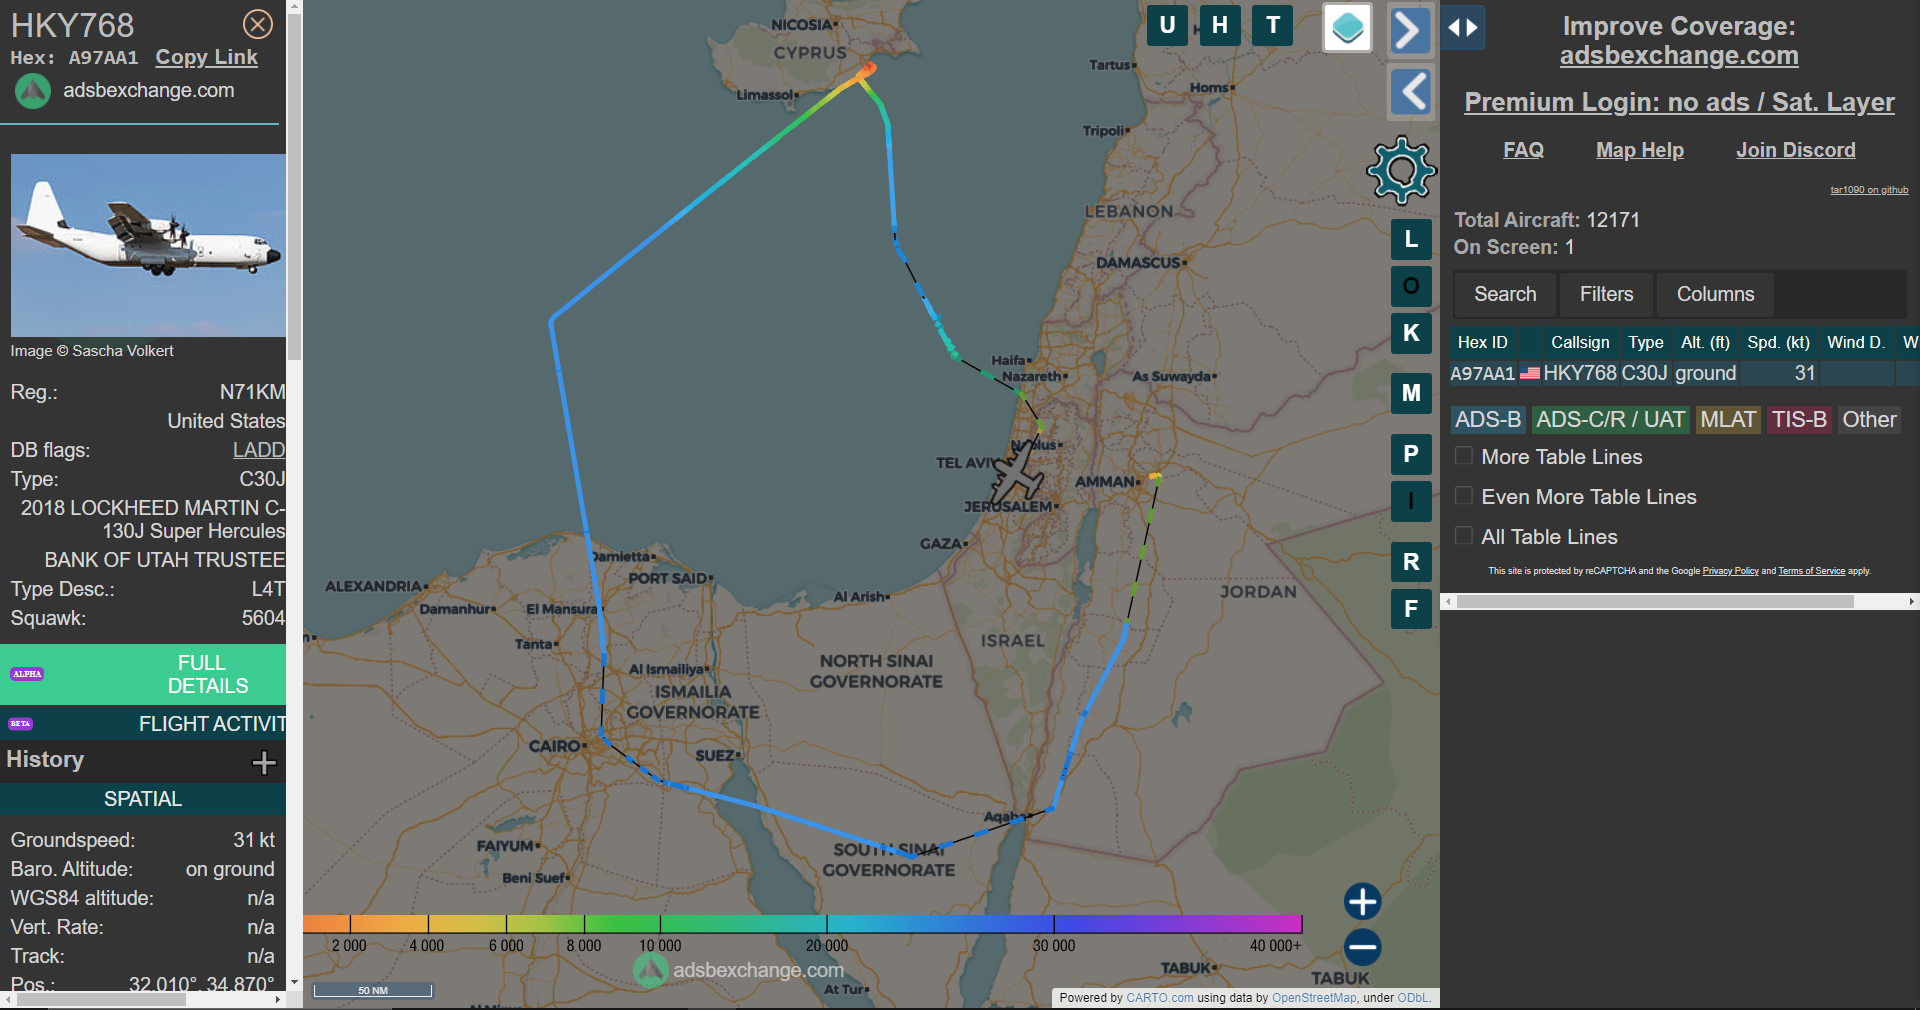Click the left chevron sidebar button
The height and width of the screenshot is (1010, 1920).
pos(1412,93)
